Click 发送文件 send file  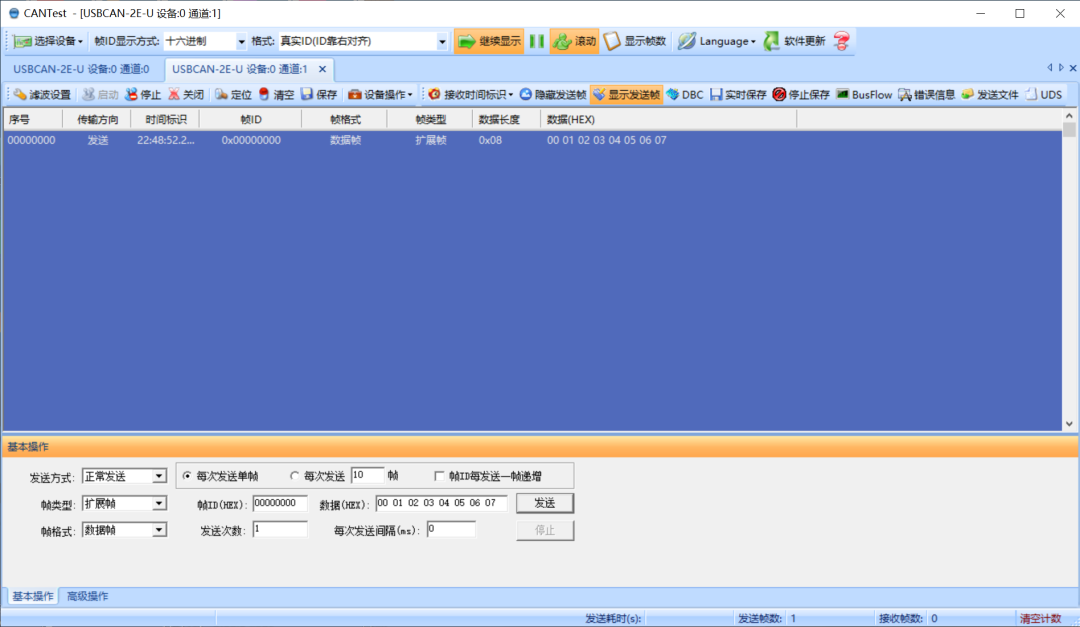pos(990,94)
